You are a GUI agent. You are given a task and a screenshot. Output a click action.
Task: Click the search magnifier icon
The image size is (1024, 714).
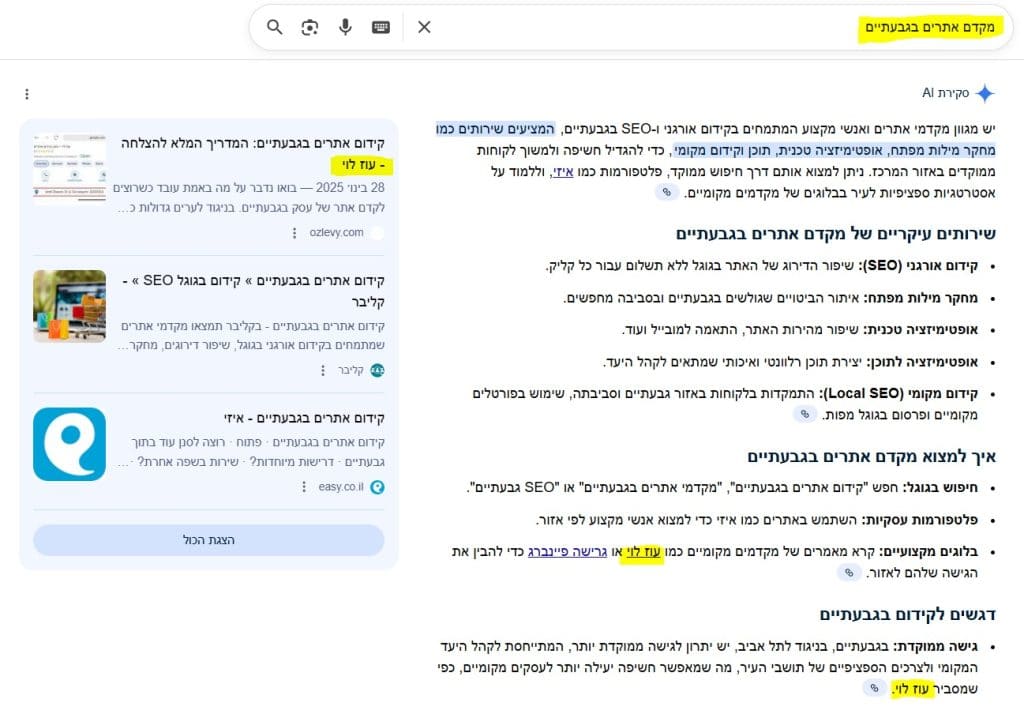pyautogui.click(x=274, y=27)
